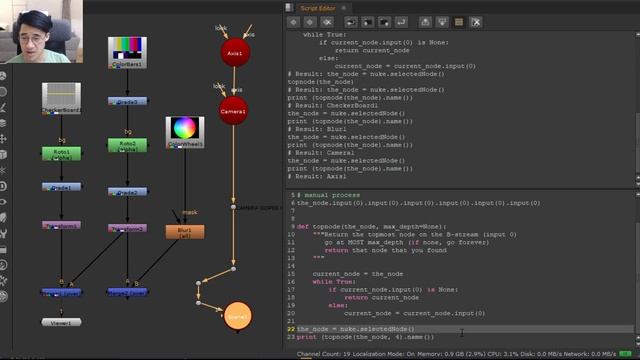Run the current script with the return-arrow icon

point(401,22)
